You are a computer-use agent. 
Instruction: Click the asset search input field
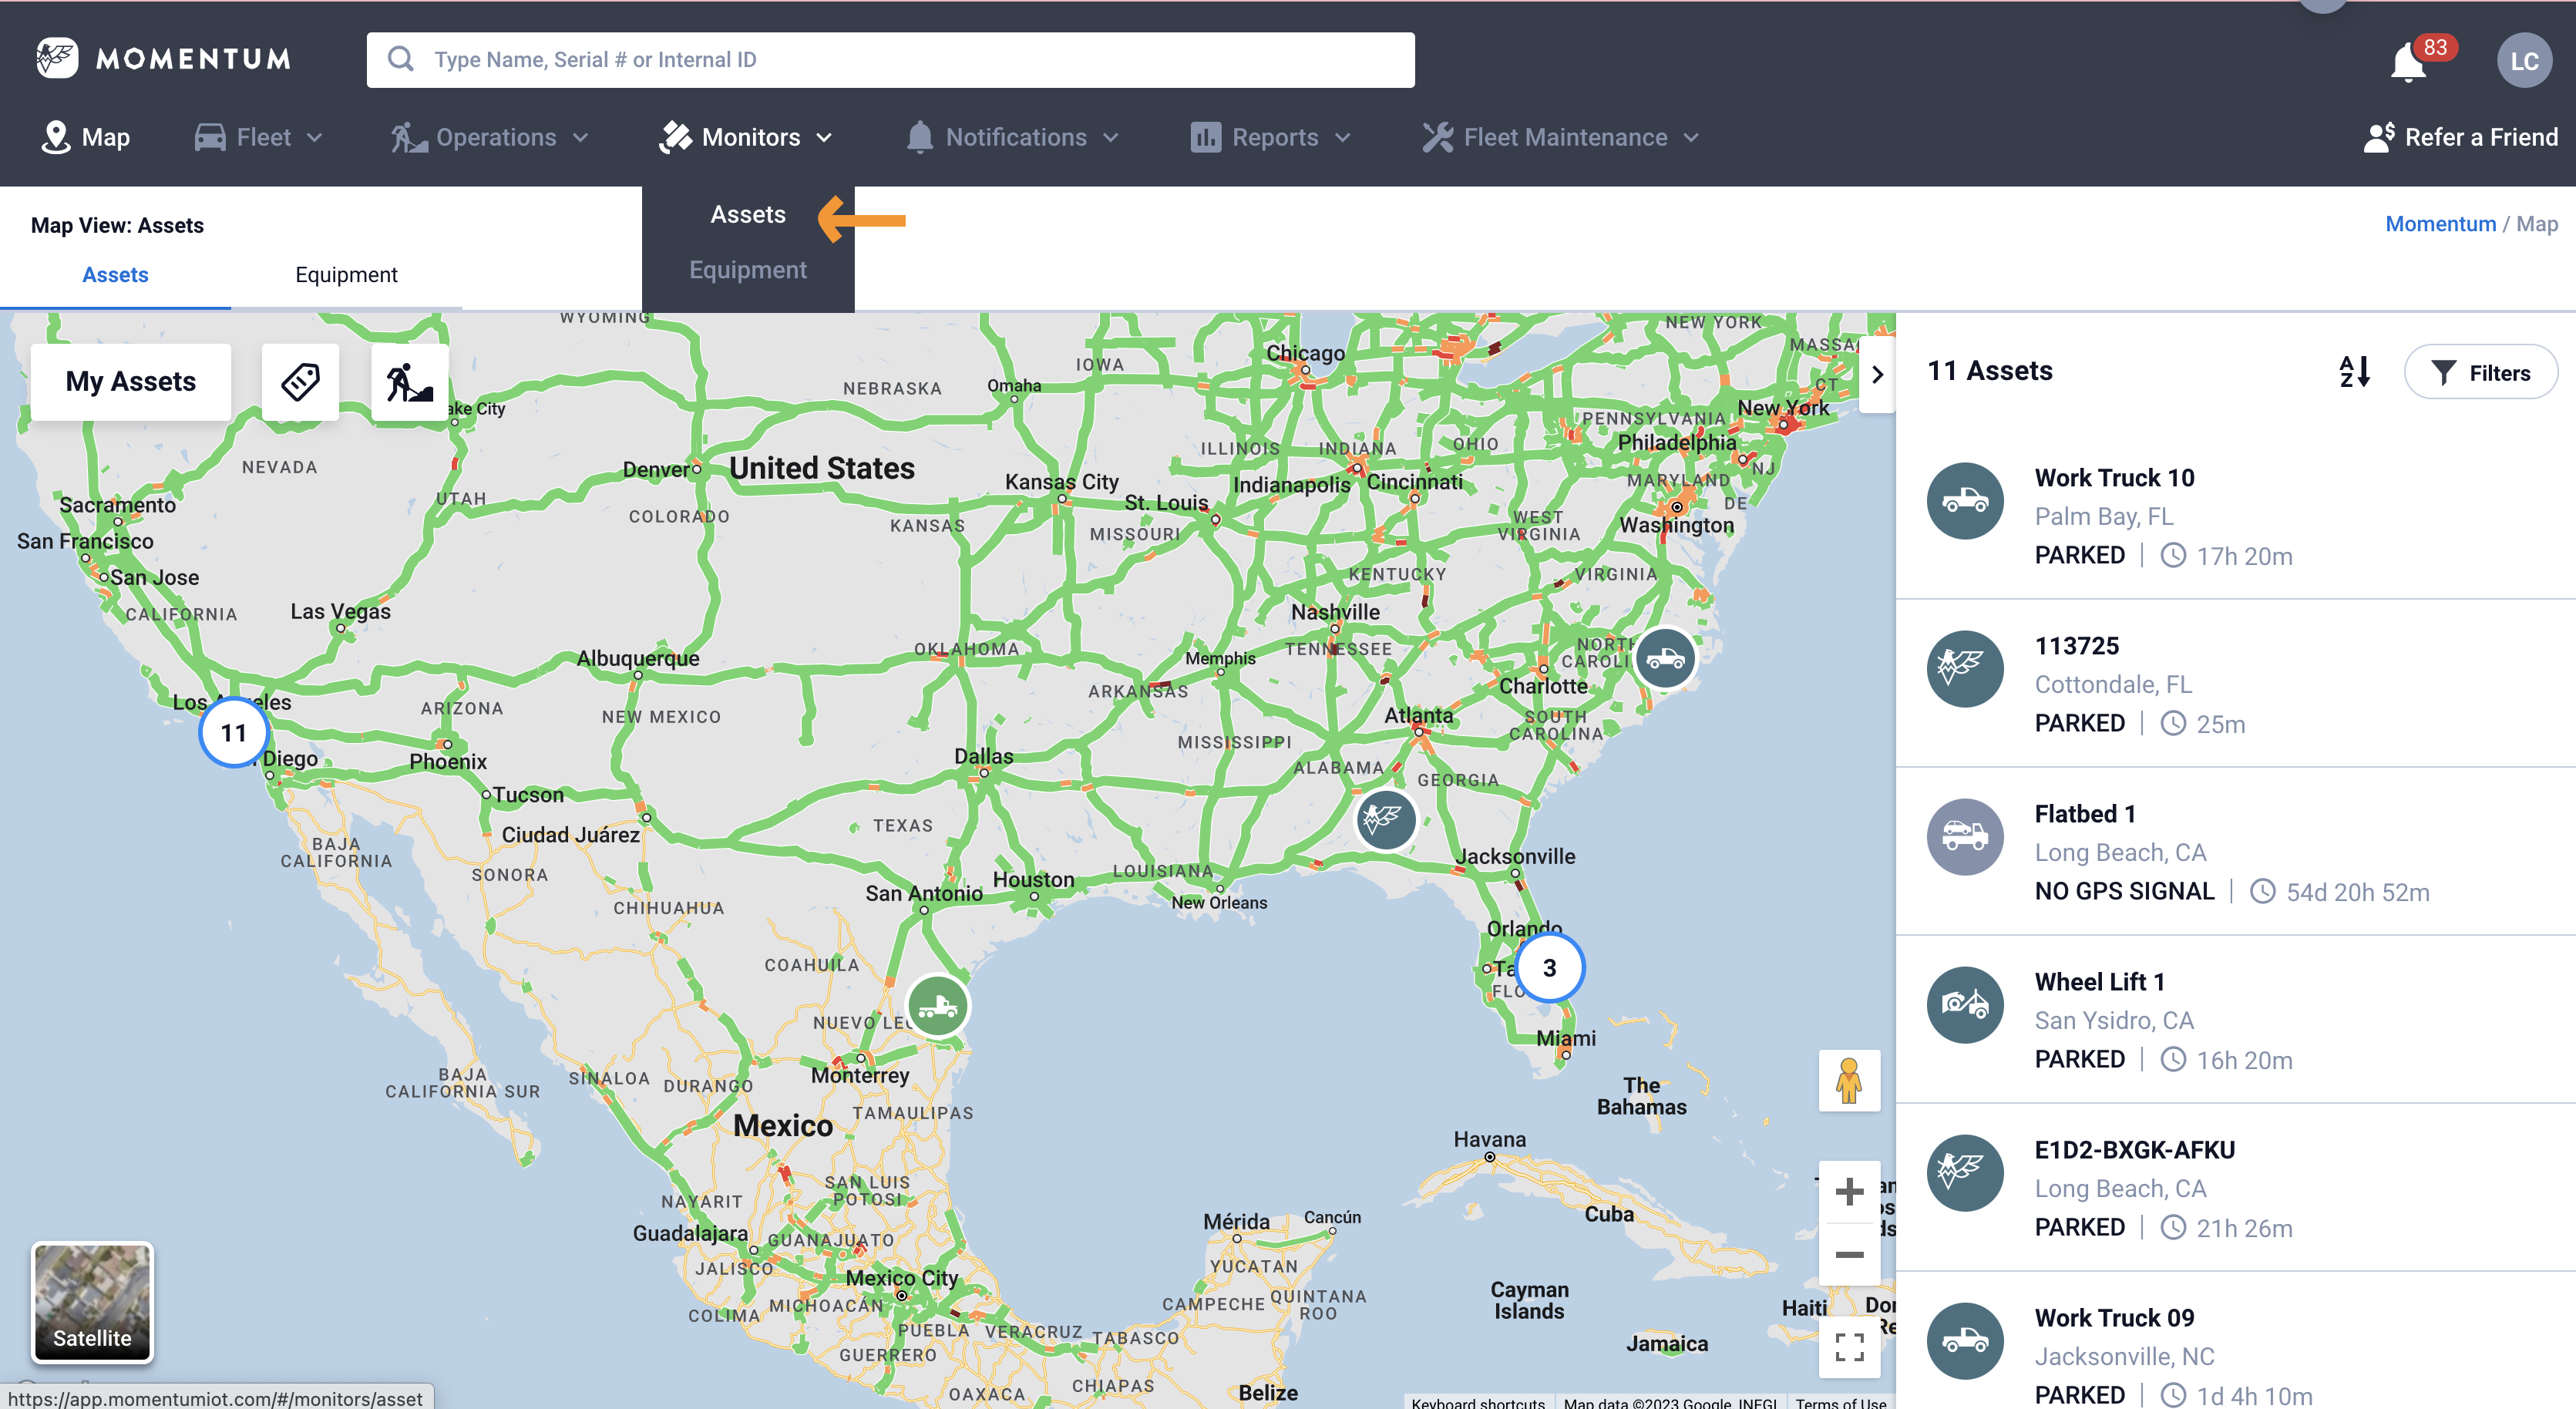(890, 60)
